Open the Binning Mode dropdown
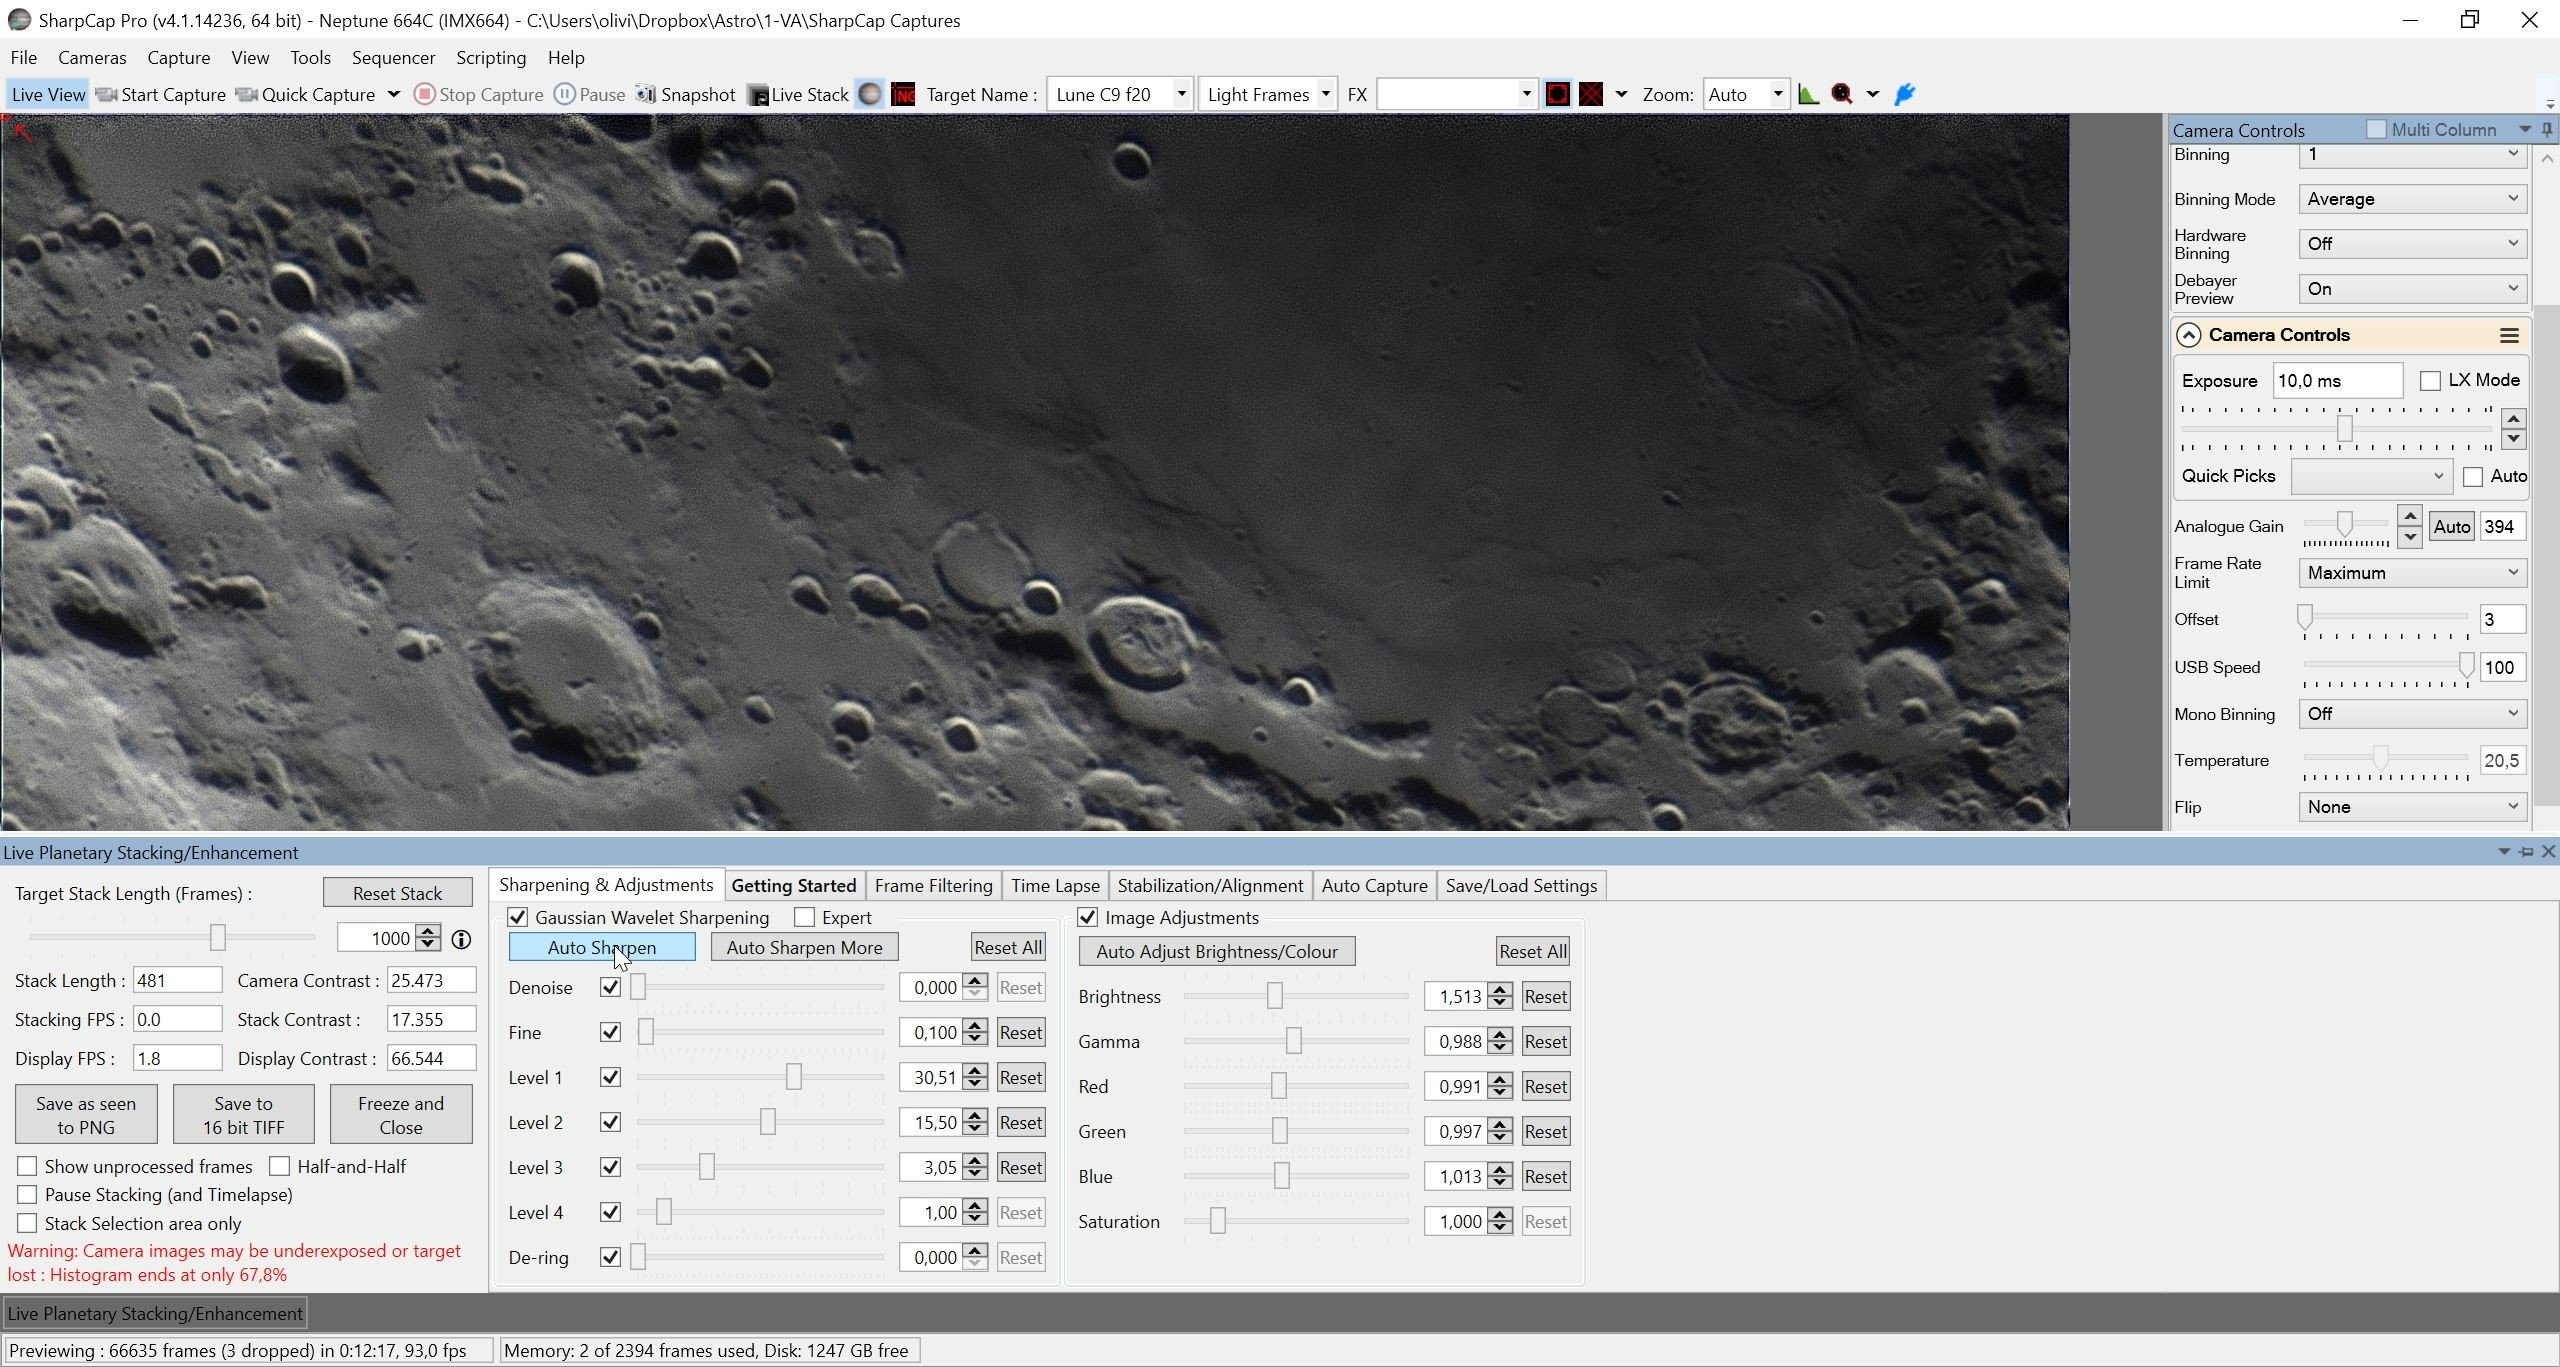Image resolution: width=2560 pixels, height=1367 pixels. [x=2413, y=199]
